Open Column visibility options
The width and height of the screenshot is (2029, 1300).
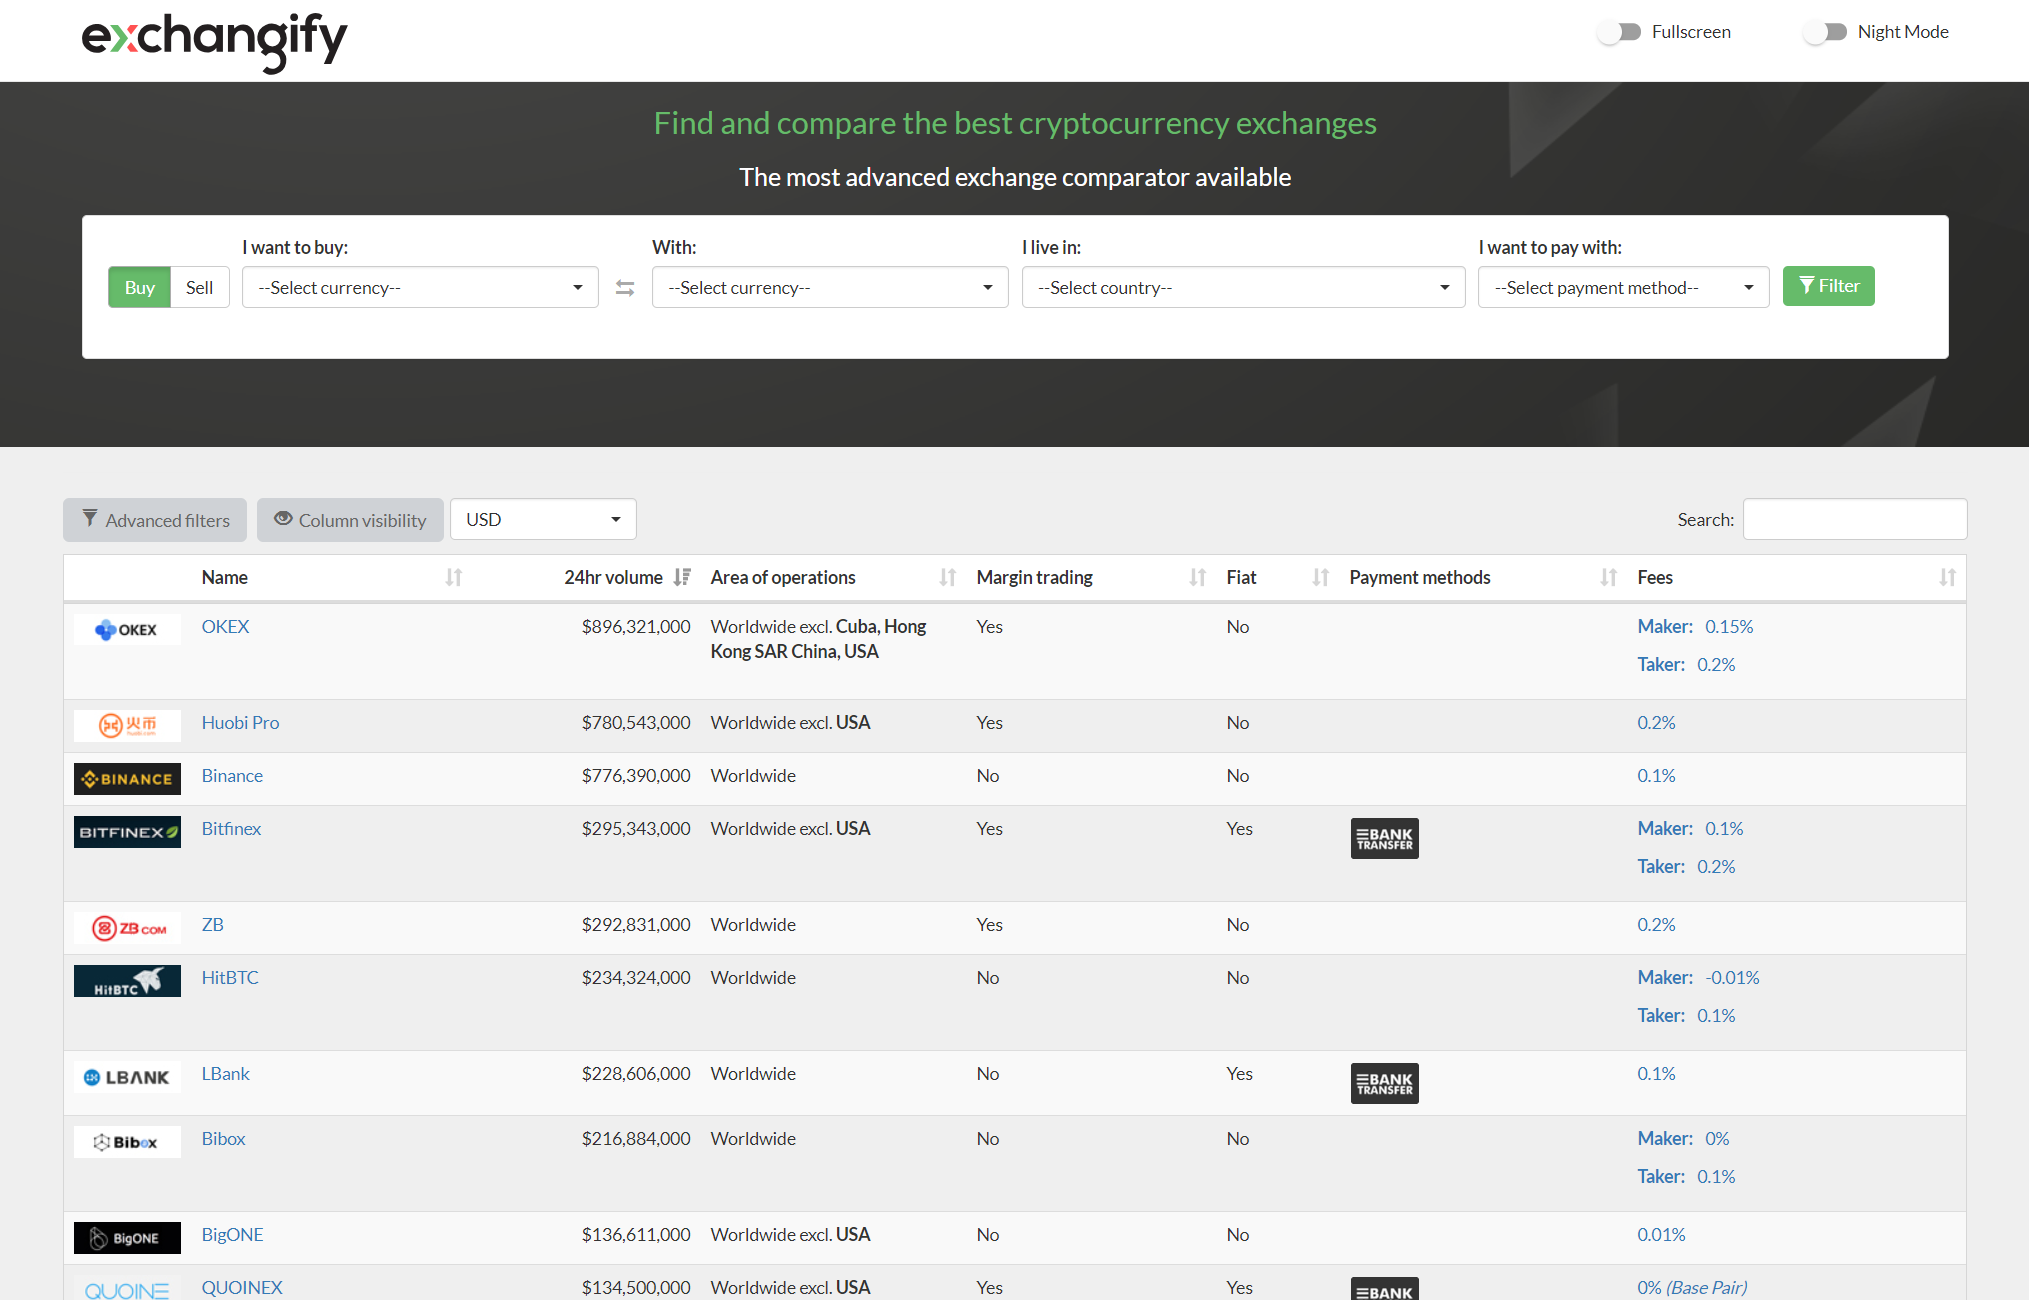[350, 520]
